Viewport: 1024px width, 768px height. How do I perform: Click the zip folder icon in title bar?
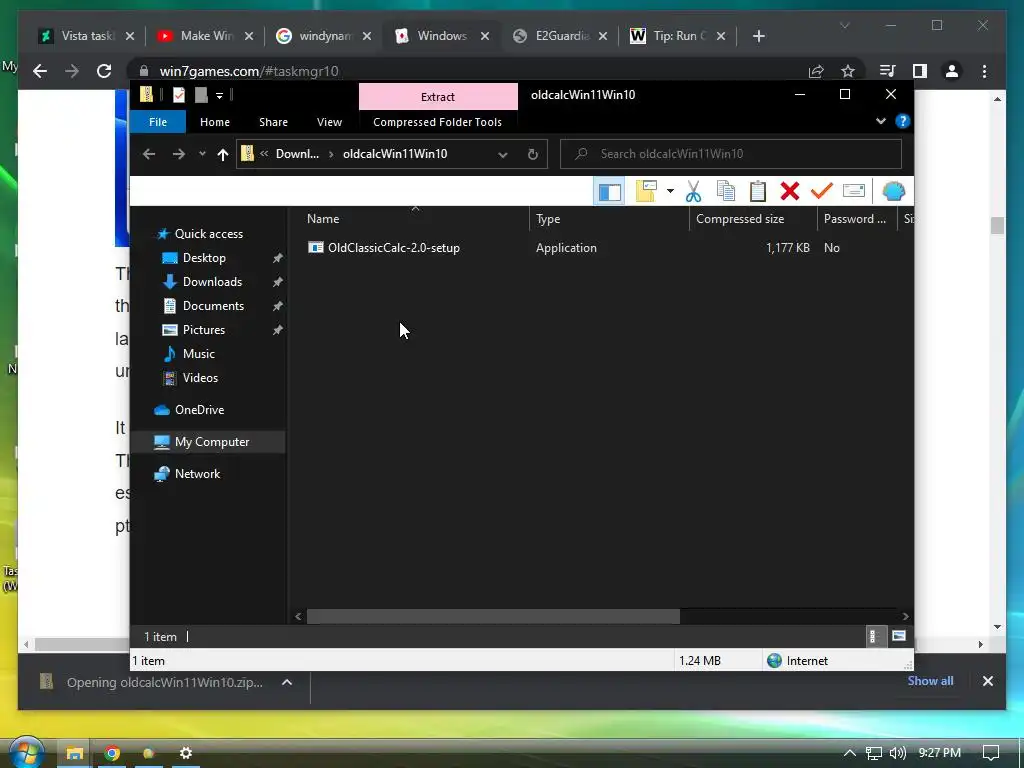[146, 95]
